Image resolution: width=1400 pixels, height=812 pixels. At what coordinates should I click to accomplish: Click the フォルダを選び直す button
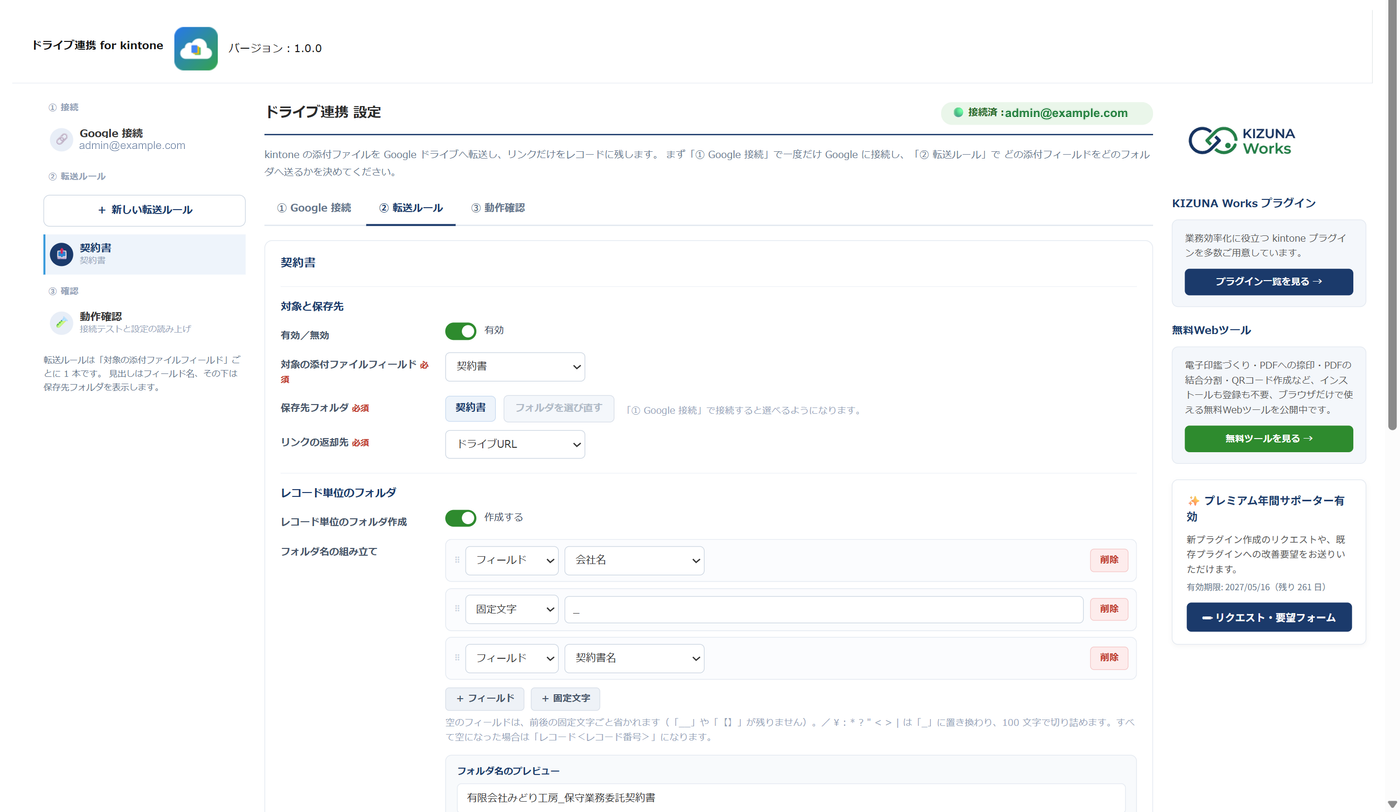pyautogui.click(x=559, y=408)
